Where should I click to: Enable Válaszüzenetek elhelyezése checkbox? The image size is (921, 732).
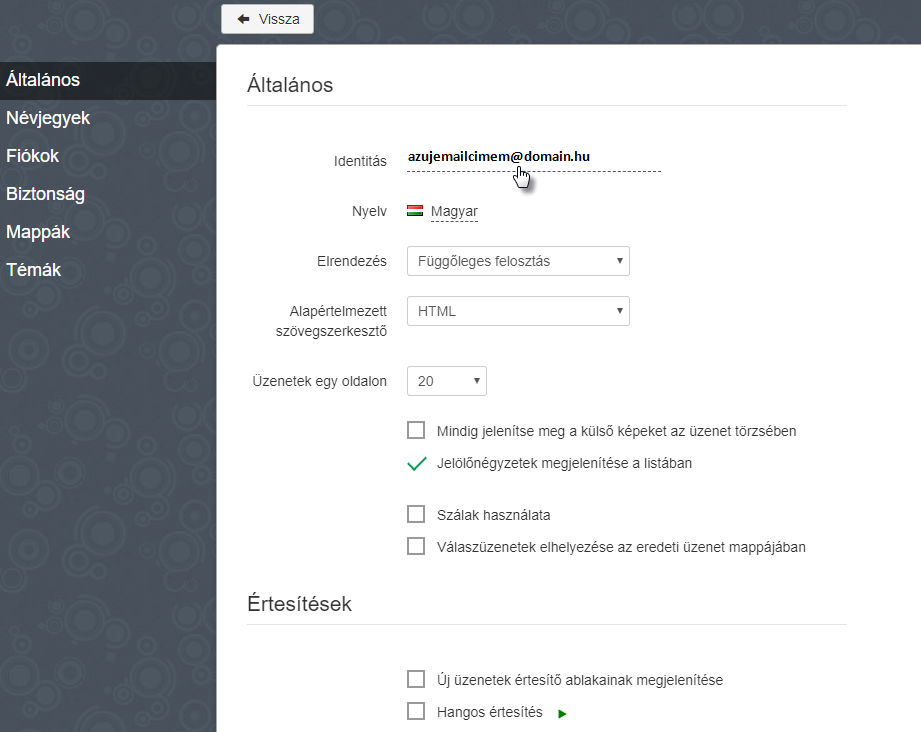pyautogui.click(x=416, y=546)
